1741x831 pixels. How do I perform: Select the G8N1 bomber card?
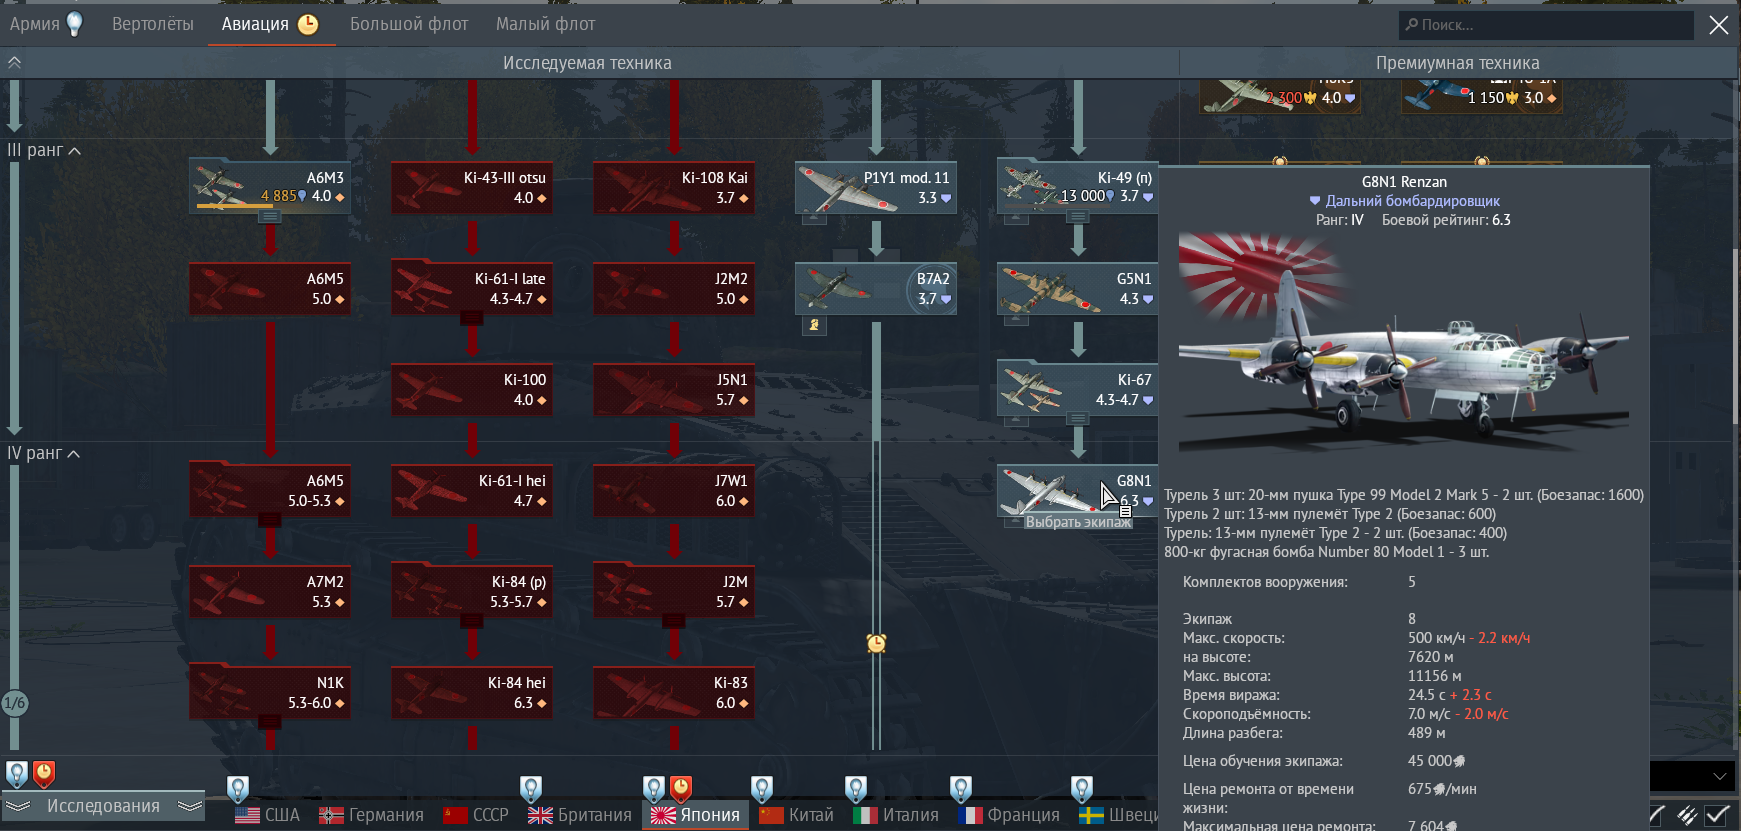click(1078, 491)
